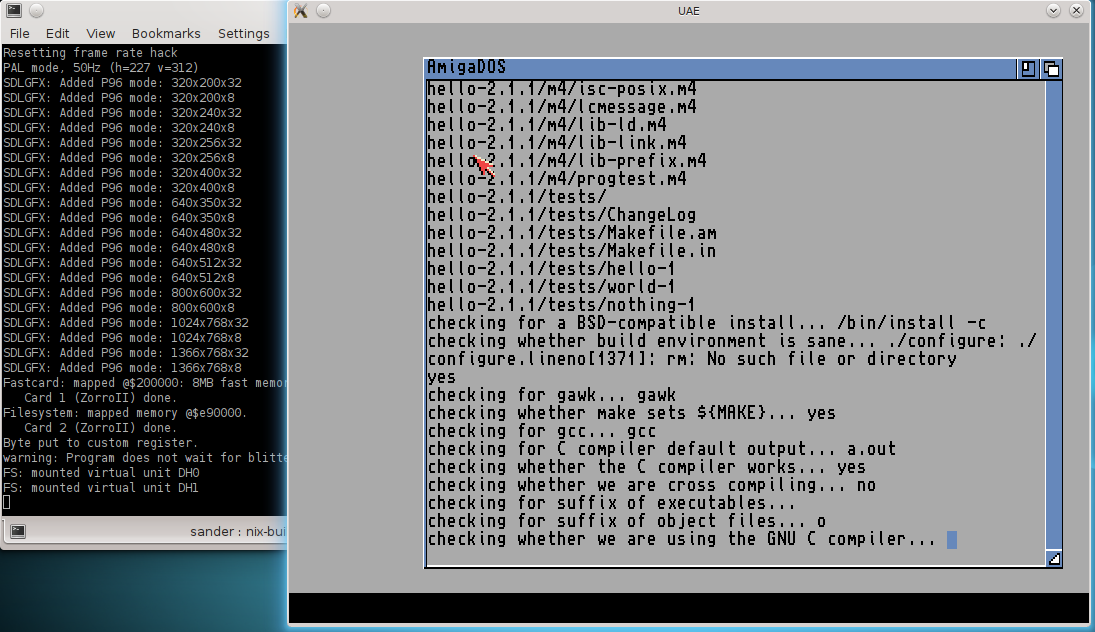Select the 'sander : nix-bui' terminal tab

(237, 531)
